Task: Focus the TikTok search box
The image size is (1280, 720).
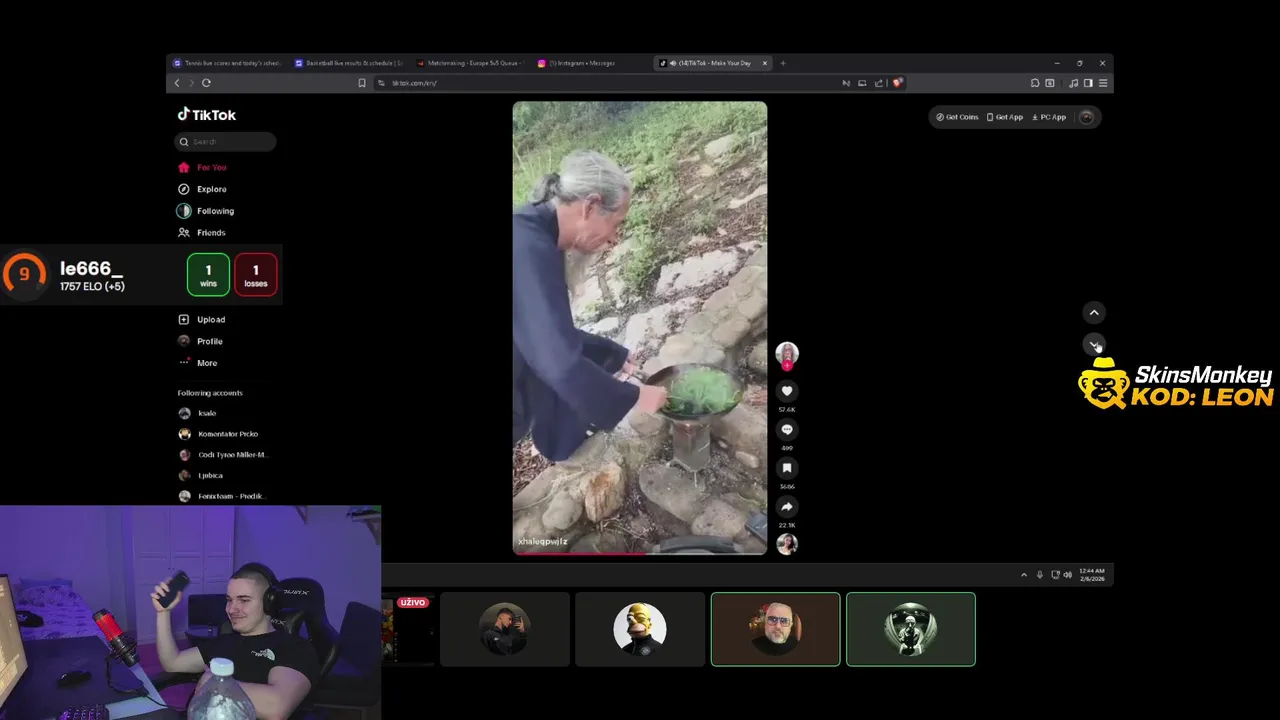Action: click(x=225, y=142)
